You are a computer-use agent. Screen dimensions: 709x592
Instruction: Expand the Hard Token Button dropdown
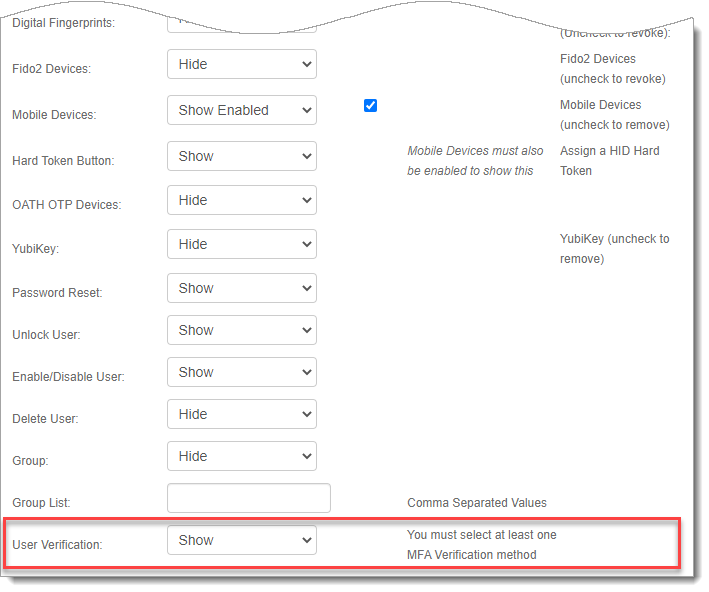click(x=241, y=157)
